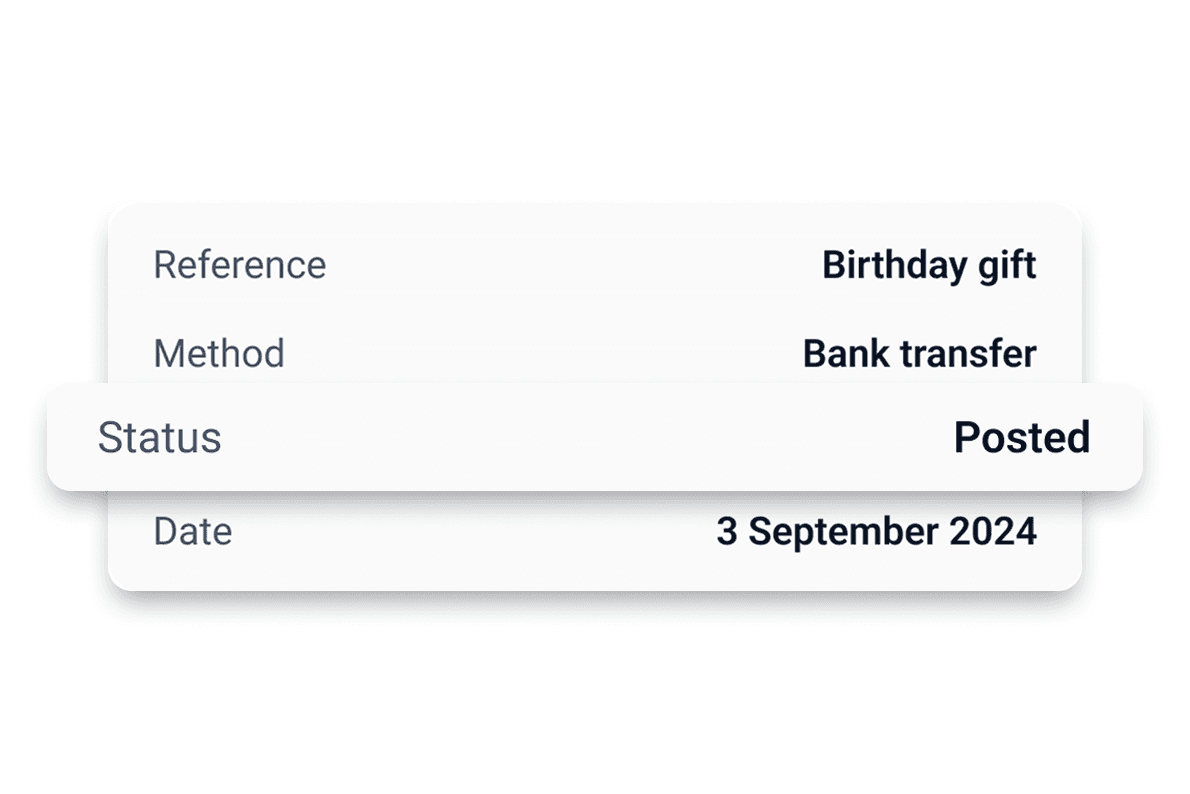
Task: Click the middle of the highlighted Status row
Action: pos(594,438)
